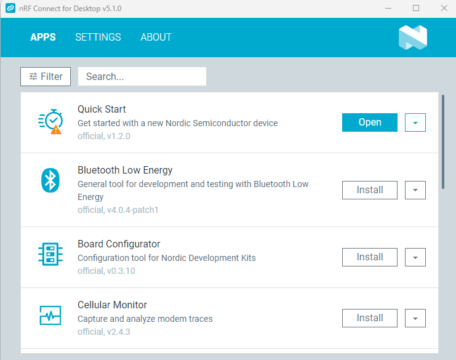456x360 pixels.
Task: Click the Bluetooth Low Energy title text
Action: (125, 170)
